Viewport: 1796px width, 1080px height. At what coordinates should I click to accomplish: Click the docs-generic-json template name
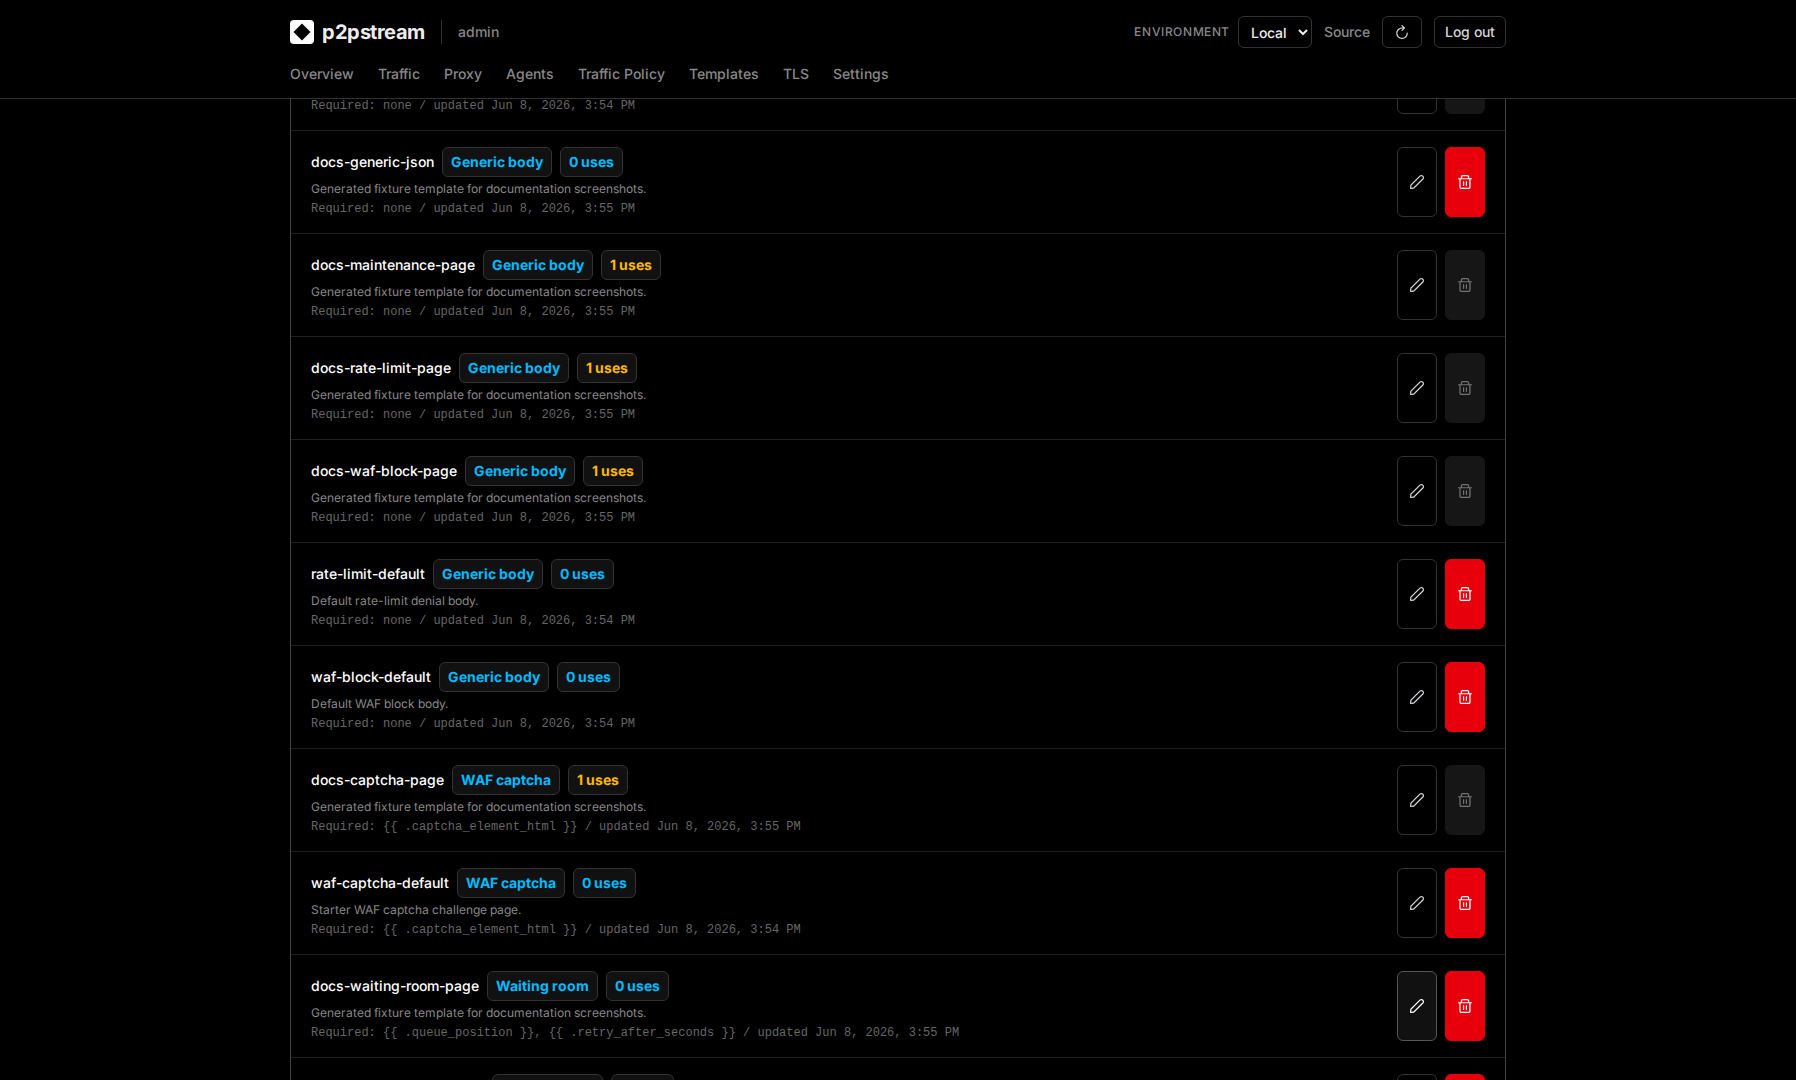coord(372,162)
